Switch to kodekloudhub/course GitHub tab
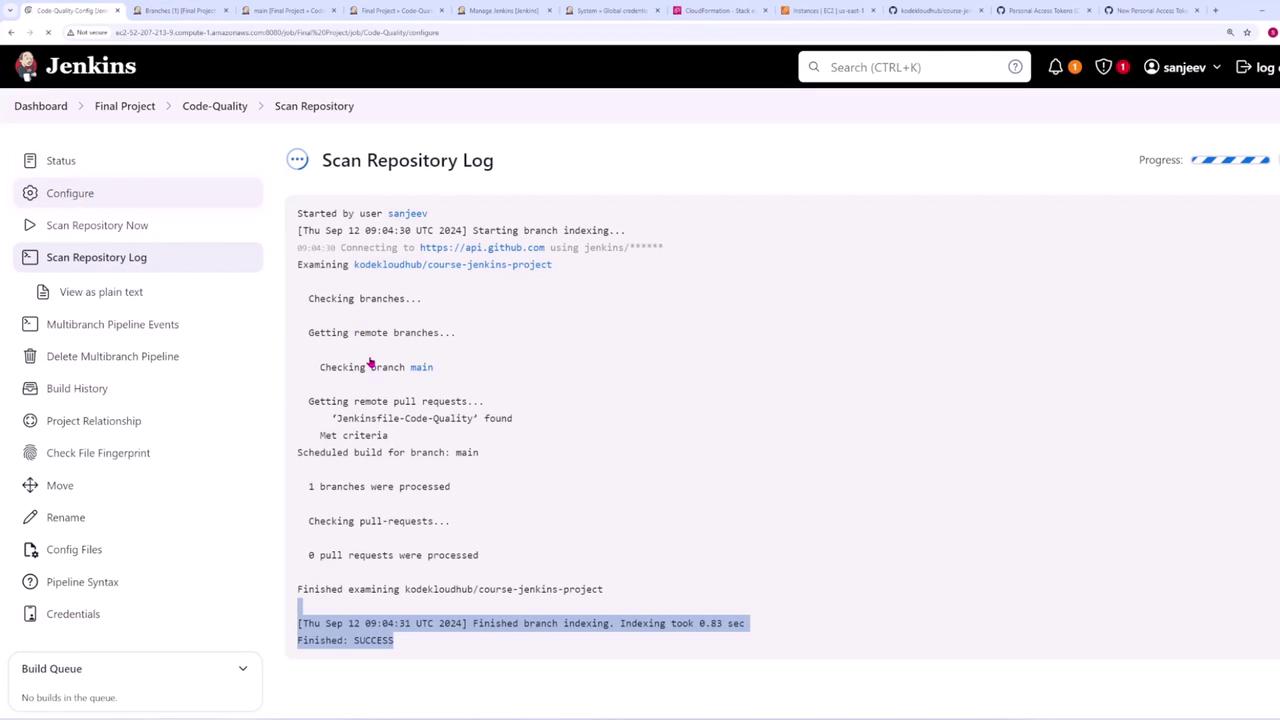This screenshot has width=1280, height=720. (x=935, y=10)
